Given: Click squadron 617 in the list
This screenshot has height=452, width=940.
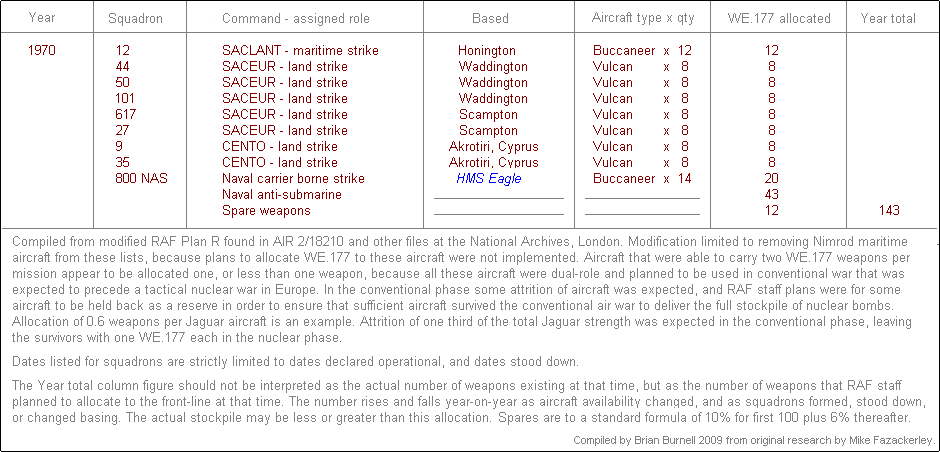Looking at the screenshot, I should (126, 115).
